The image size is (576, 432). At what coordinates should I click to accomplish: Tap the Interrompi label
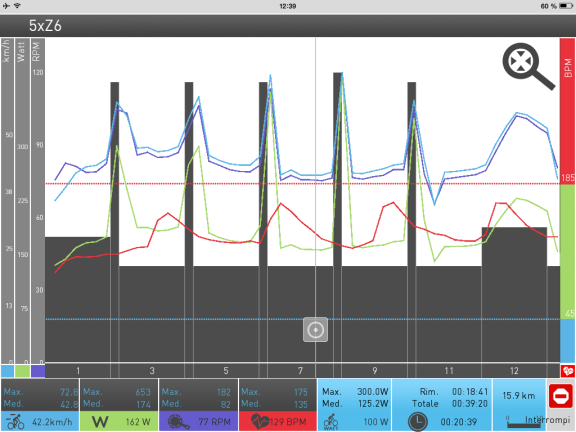pos(547,420)
